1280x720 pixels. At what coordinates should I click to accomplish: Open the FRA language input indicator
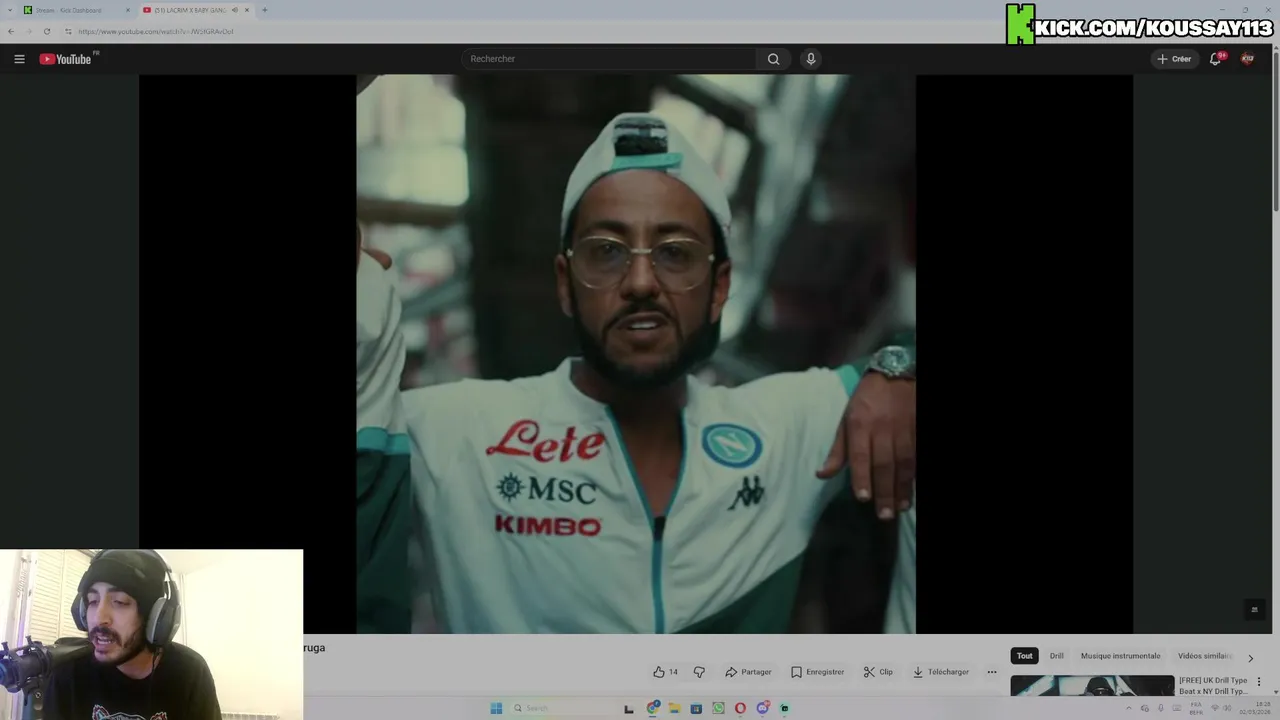point(1196,708)
